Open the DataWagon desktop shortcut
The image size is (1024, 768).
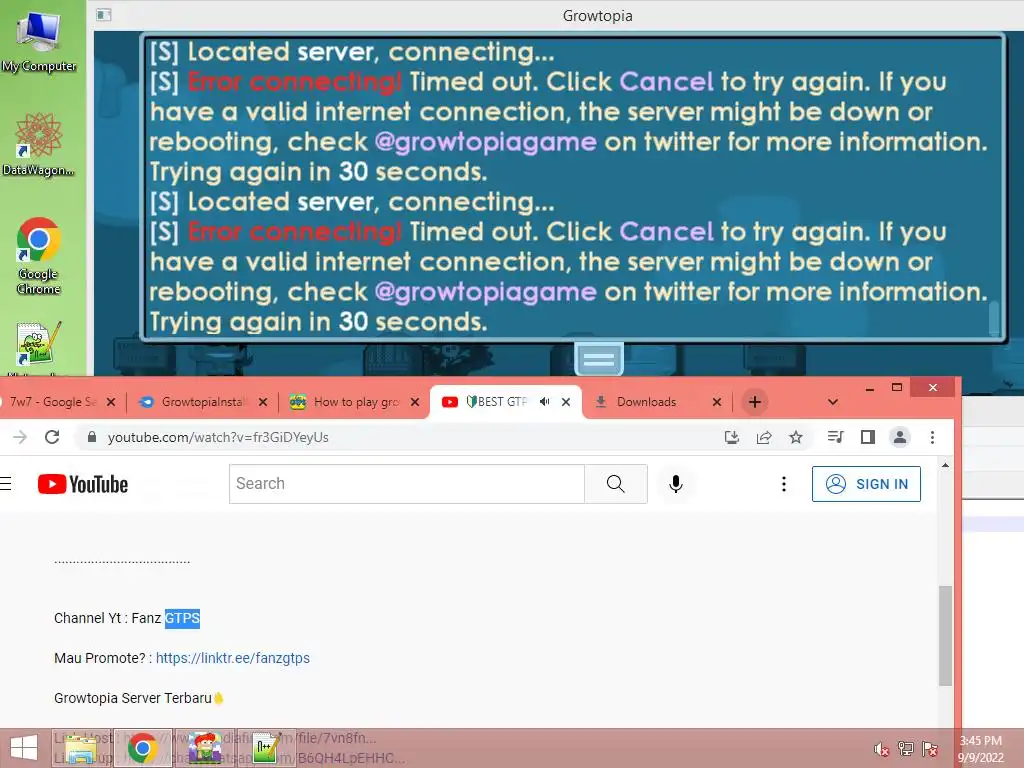[x=38, y=145]
